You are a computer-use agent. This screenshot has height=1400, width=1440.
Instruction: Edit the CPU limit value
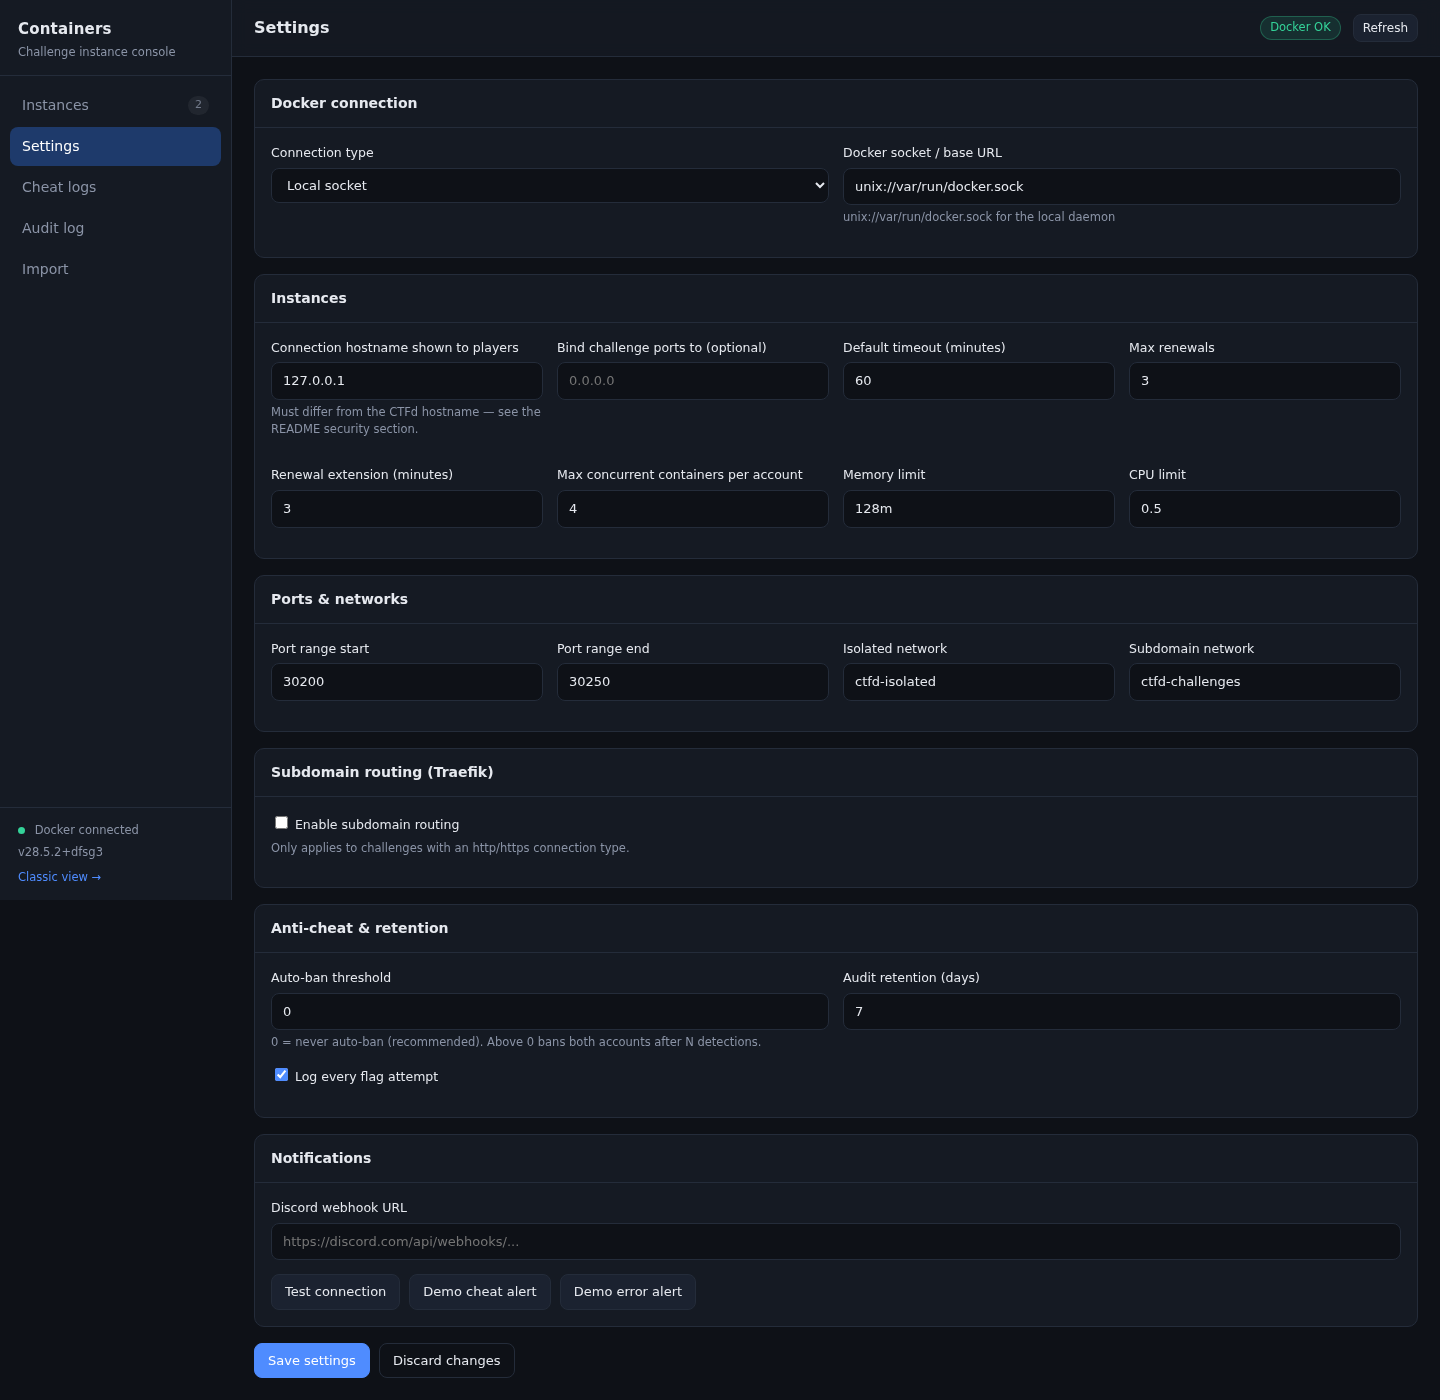(x=1265, y=509)
